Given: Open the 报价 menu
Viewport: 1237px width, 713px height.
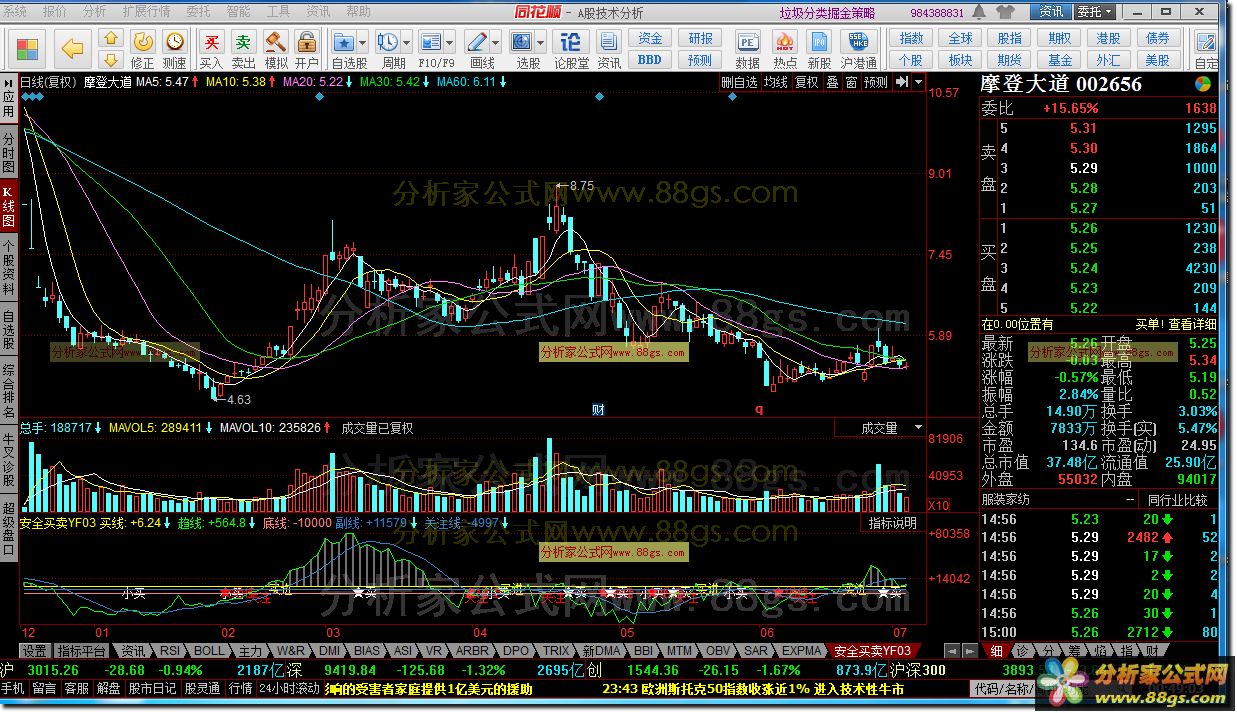Looking at the screenshot, I should pos(55,12).
